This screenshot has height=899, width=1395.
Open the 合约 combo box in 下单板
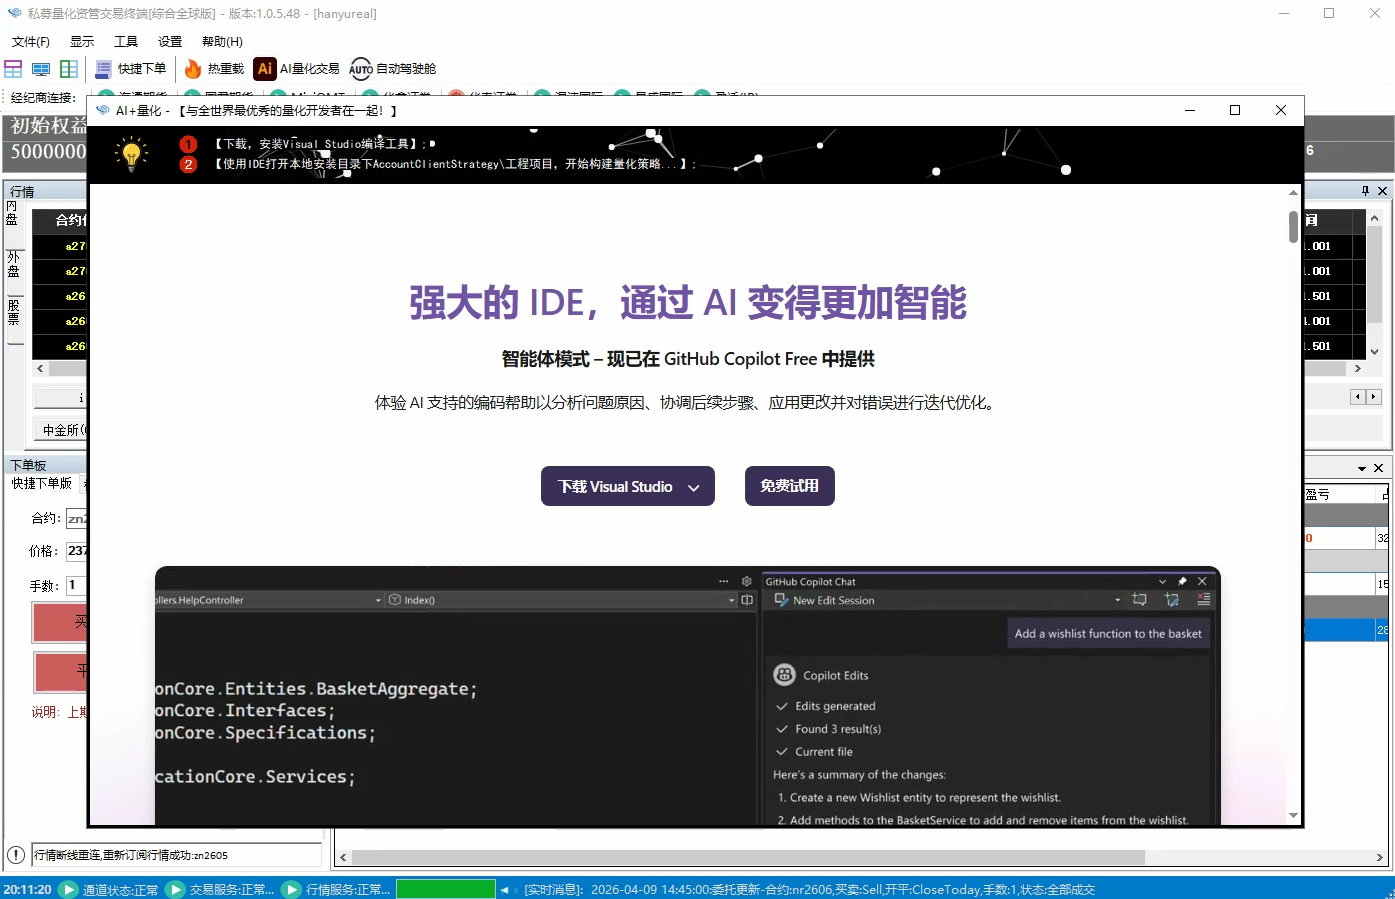coord(78,518)
